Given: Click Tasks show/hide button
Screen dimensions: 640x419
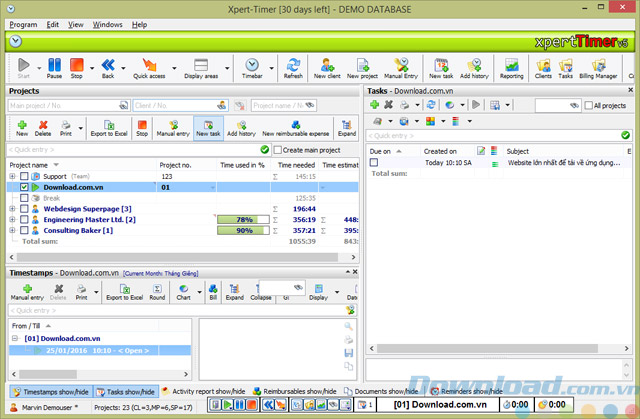Looking at the screenshot, I should 125,391.
